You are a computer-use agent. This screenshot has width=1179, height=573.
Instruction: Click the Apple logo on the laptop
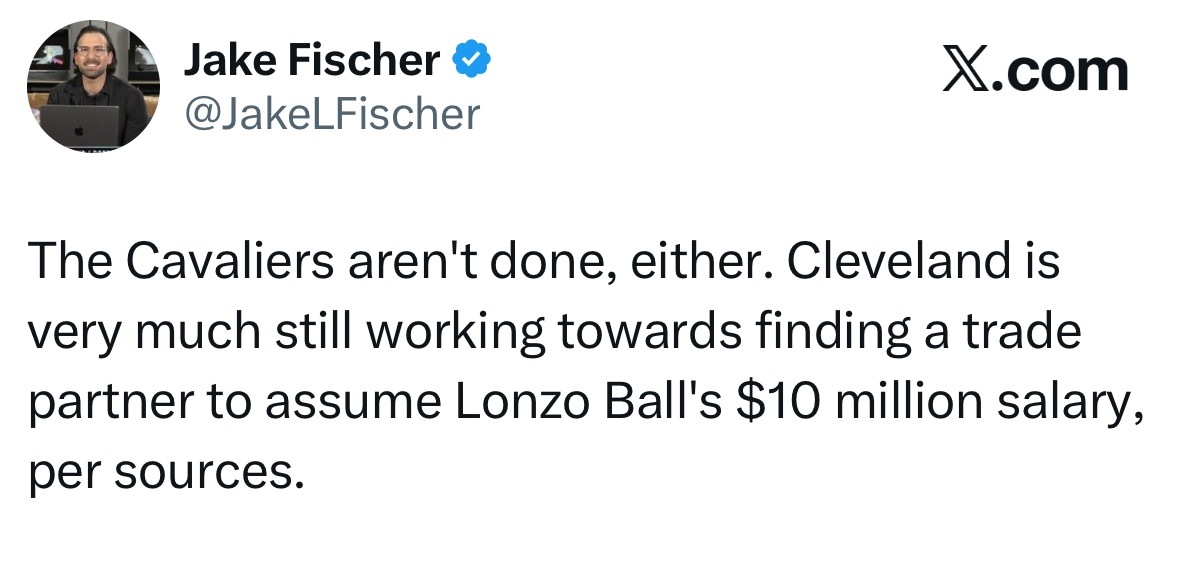click(x=79, y=128)
